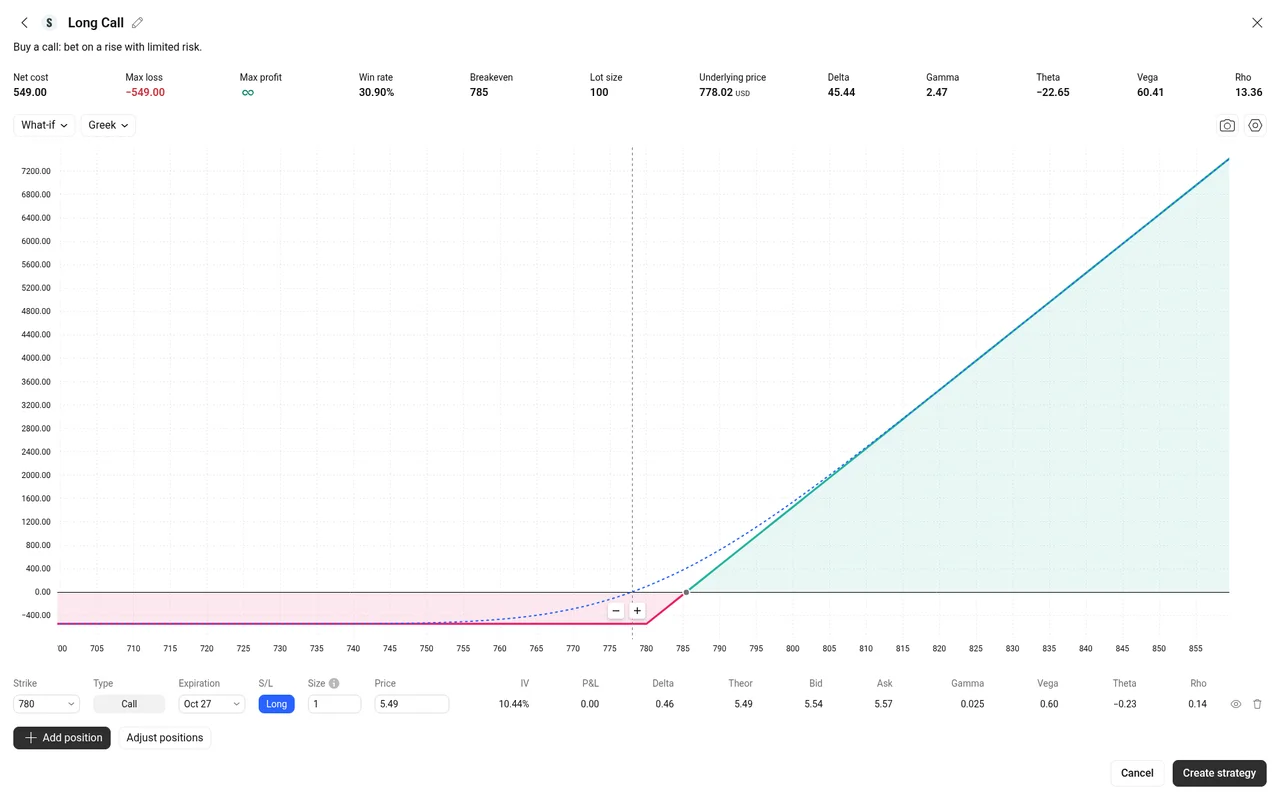Click the P&L 0.00 cell
The width and height of the screenshot is (1280, 800).
click(x=589, y=704)
